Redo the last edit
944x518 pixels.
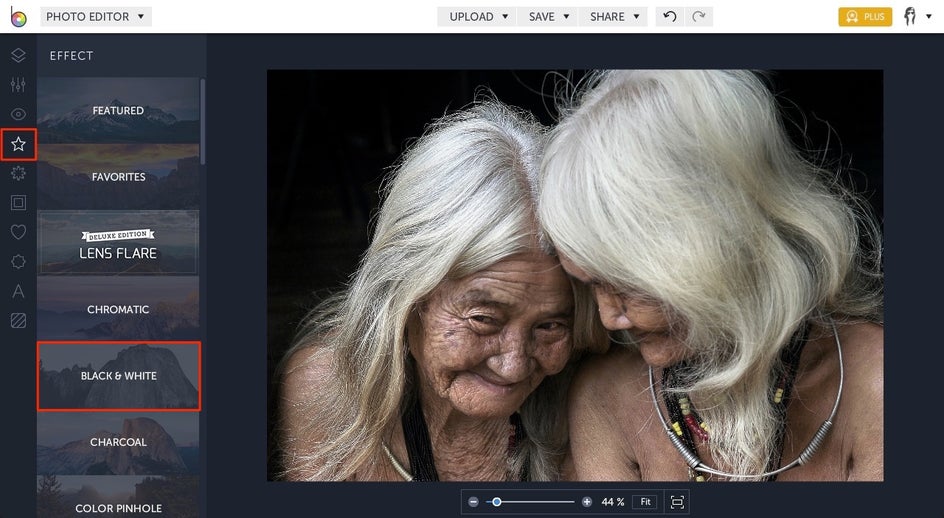pyautogui.click(x=698, y=16)
